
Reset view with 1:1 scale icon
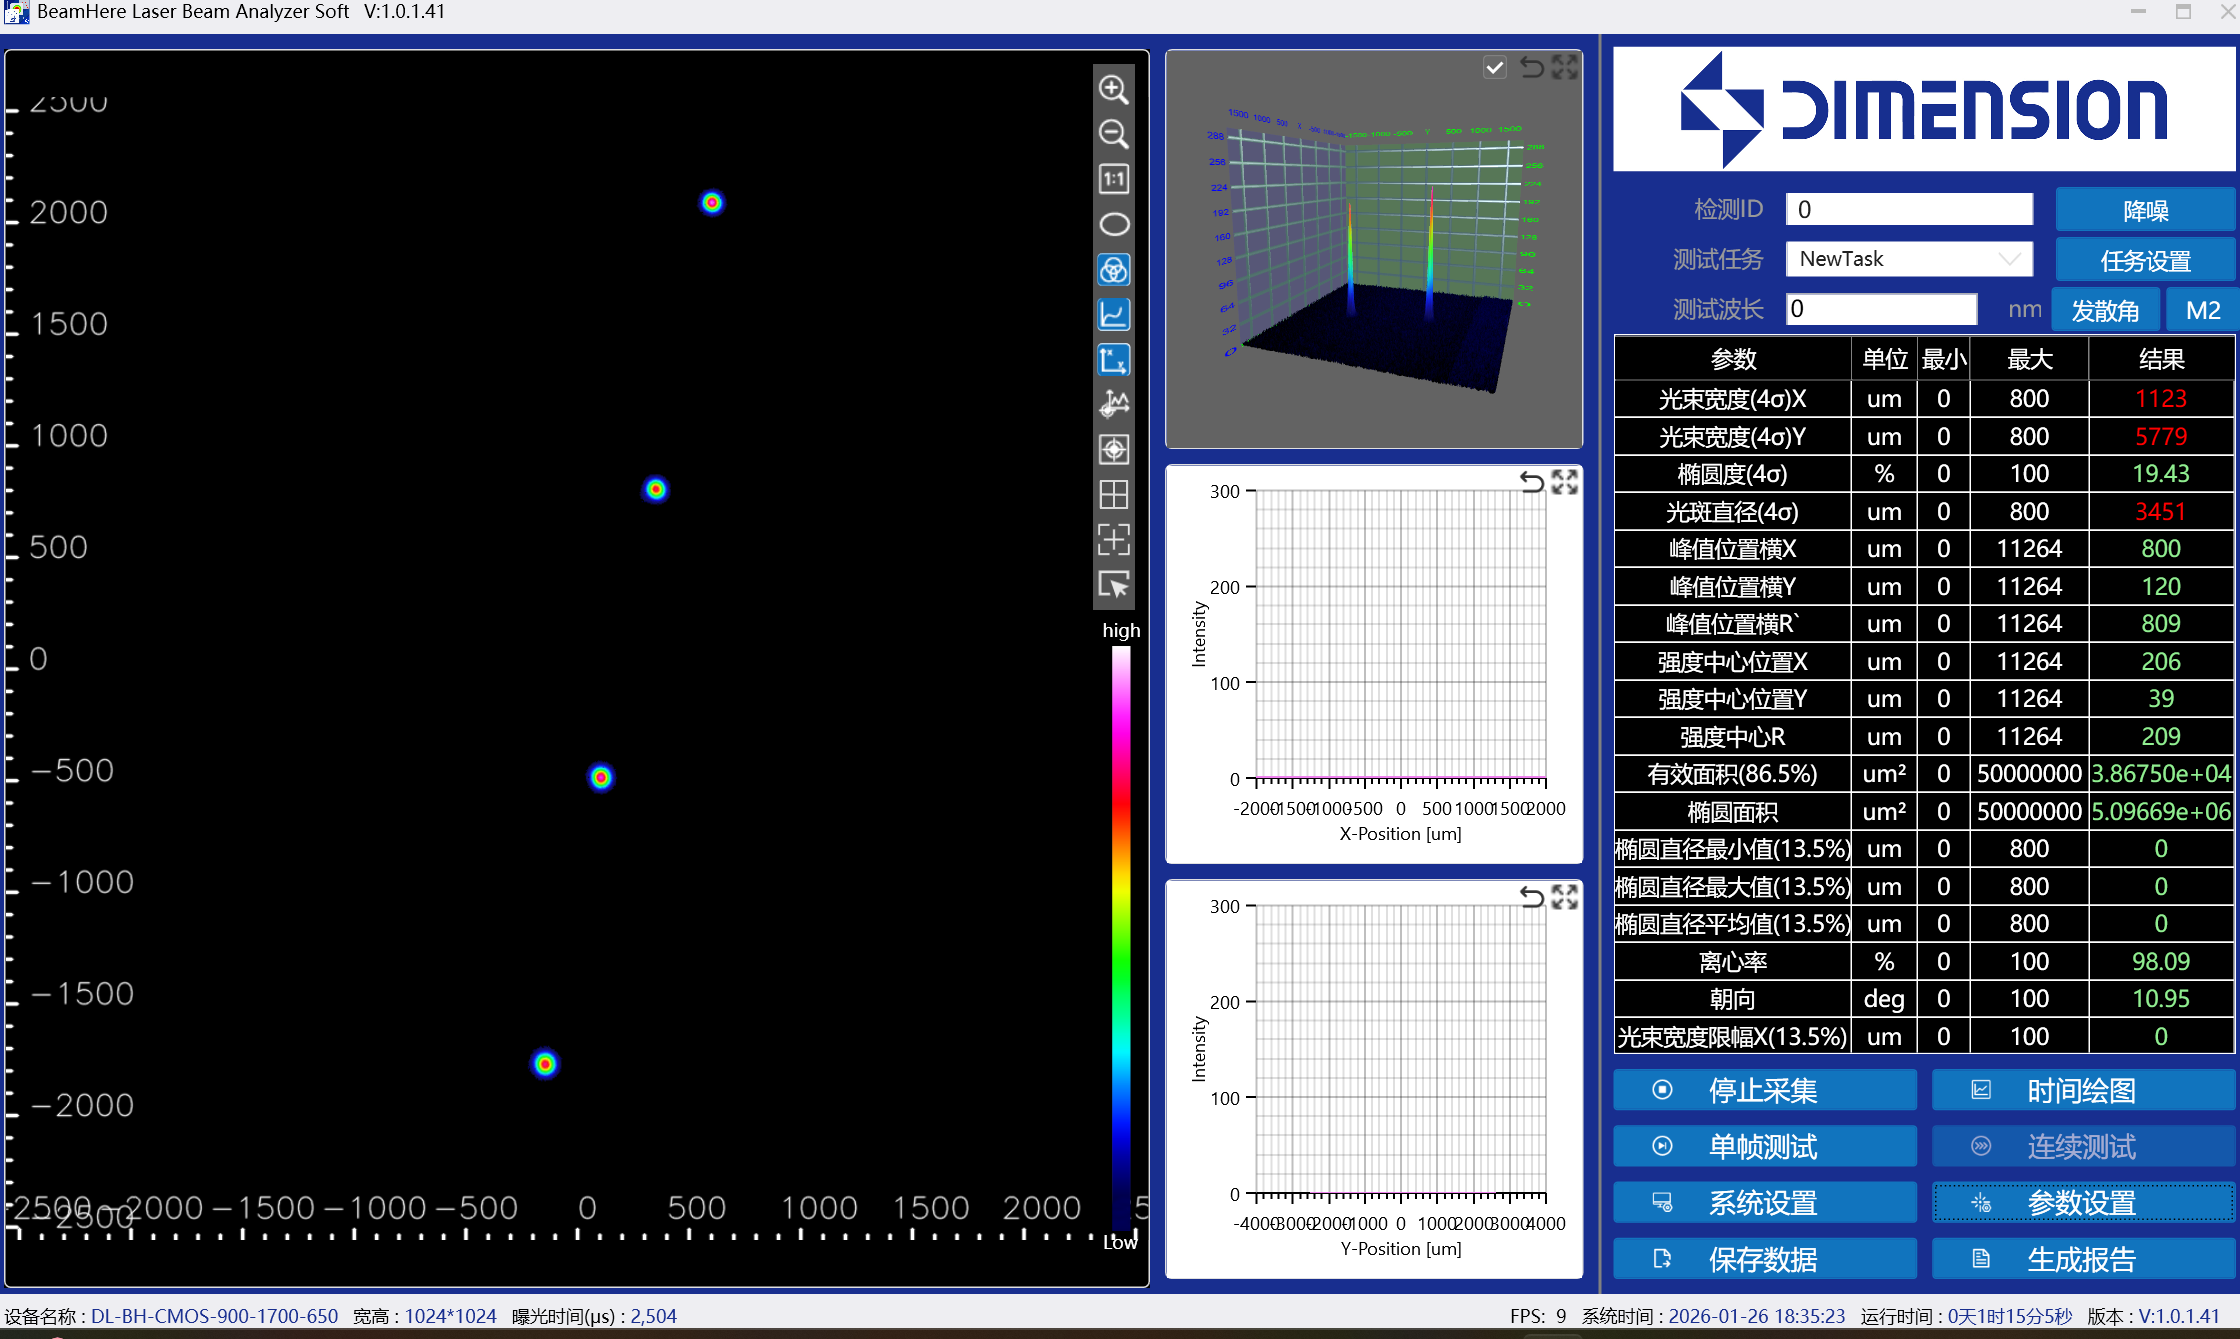coord(1113,179)
